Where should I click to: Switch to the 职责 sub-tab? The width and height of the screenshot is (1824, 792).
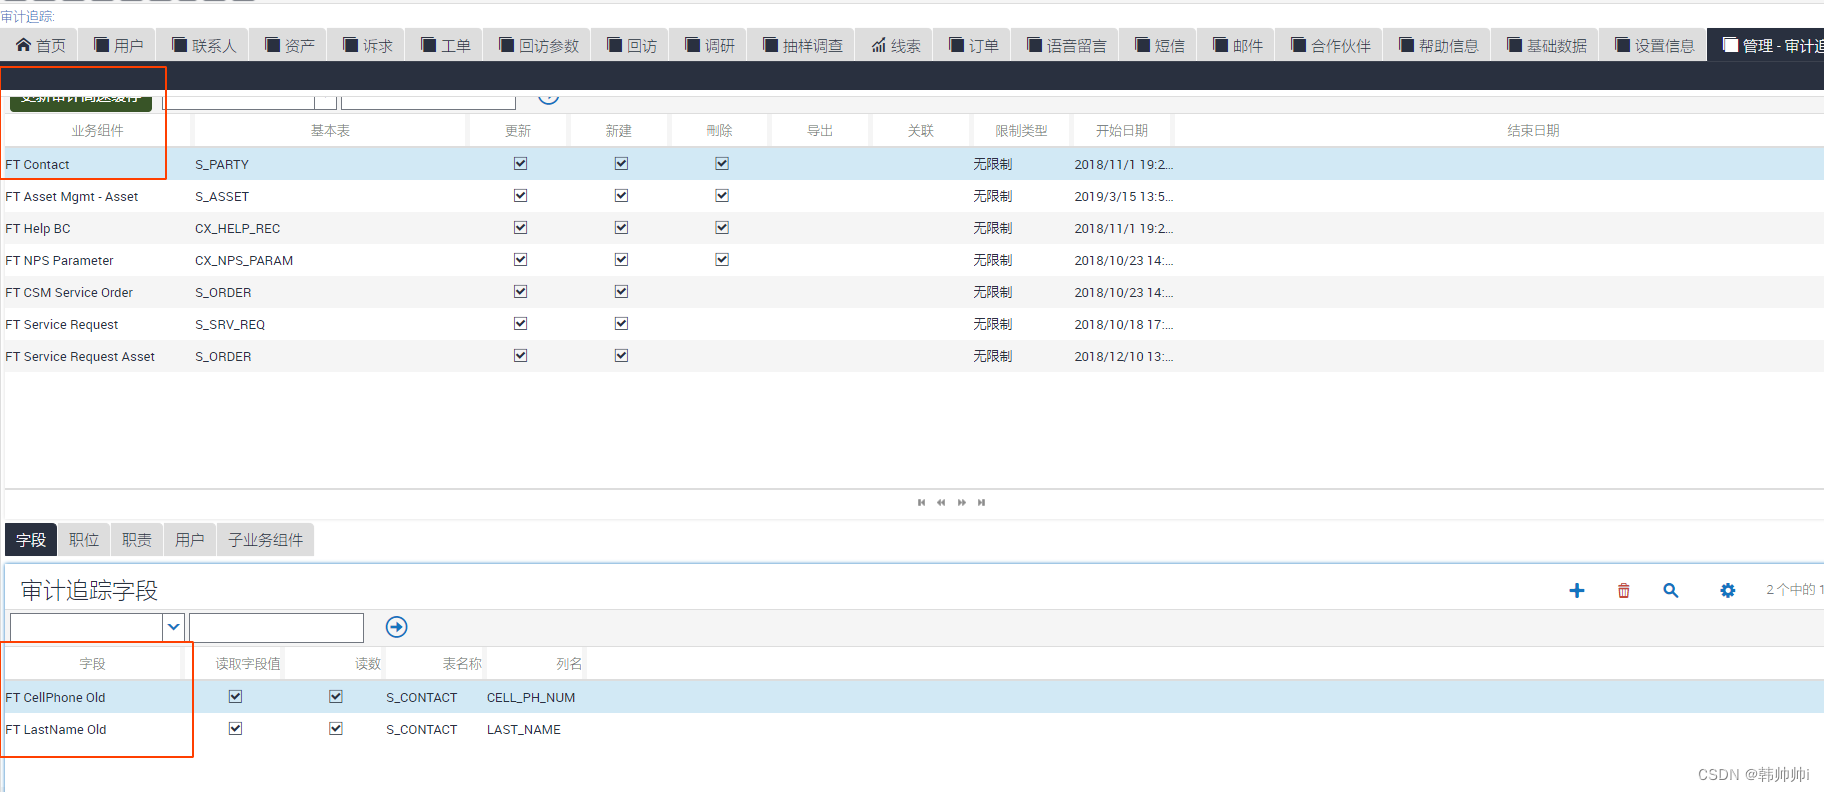[137, 540]
